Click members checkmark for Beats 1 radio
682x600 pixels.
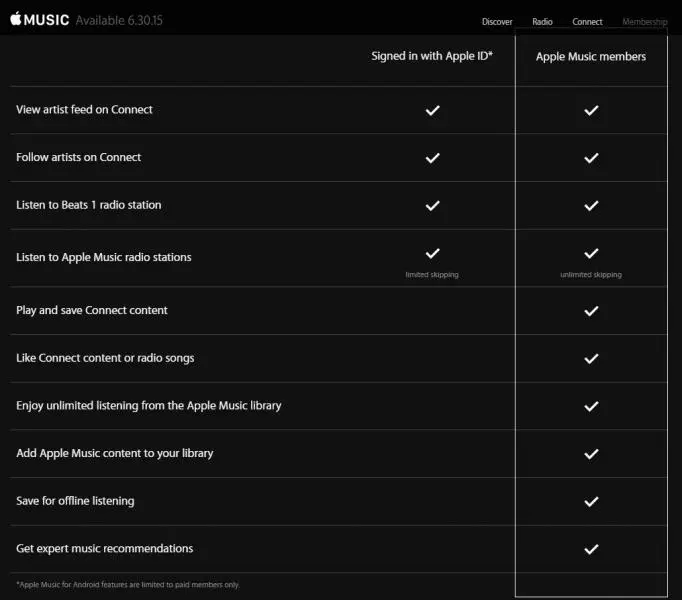coord(591,205)
